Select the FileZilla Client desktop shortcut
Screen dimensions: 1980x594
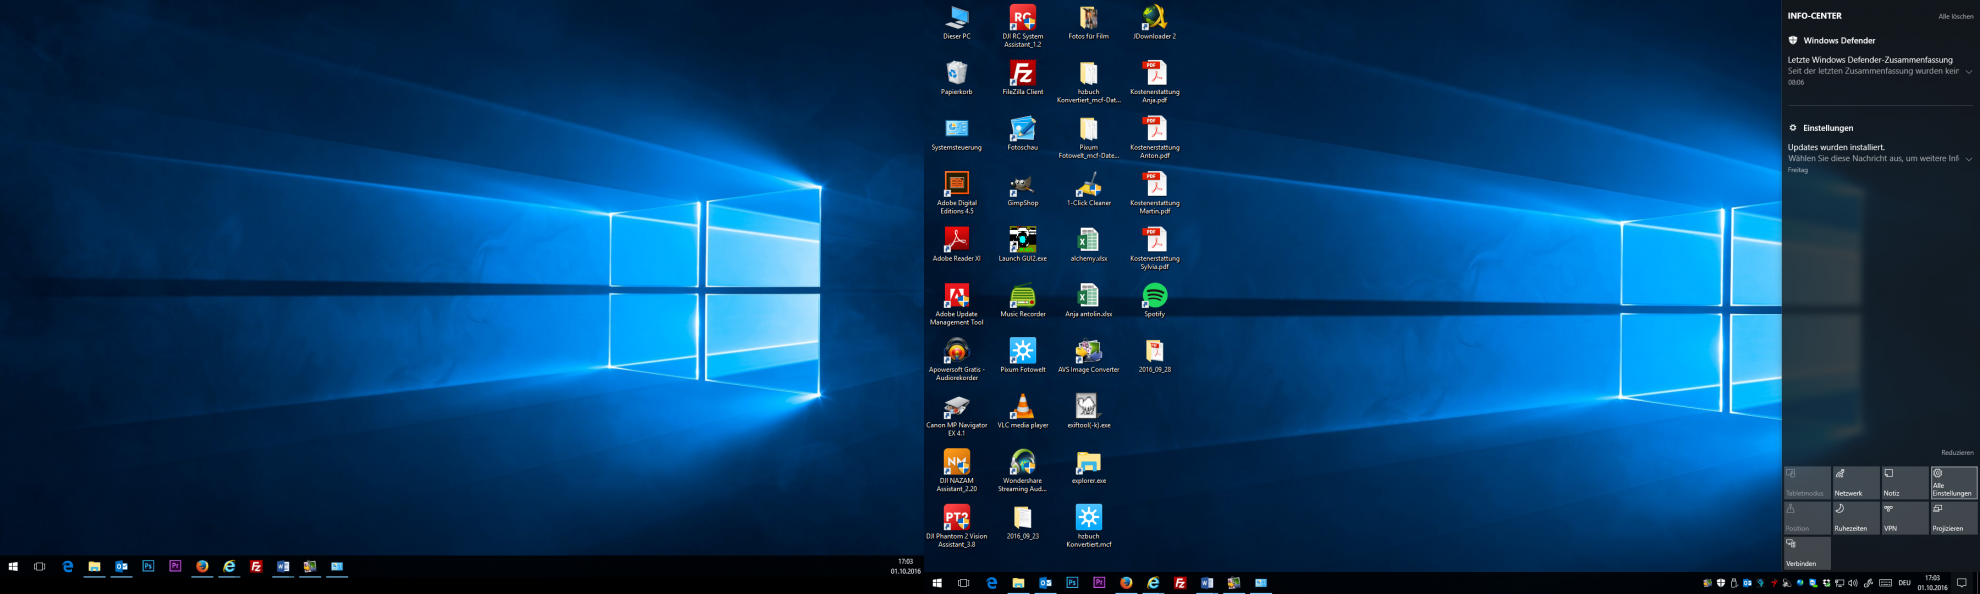pyautogui.click(x=1023, y=78)
